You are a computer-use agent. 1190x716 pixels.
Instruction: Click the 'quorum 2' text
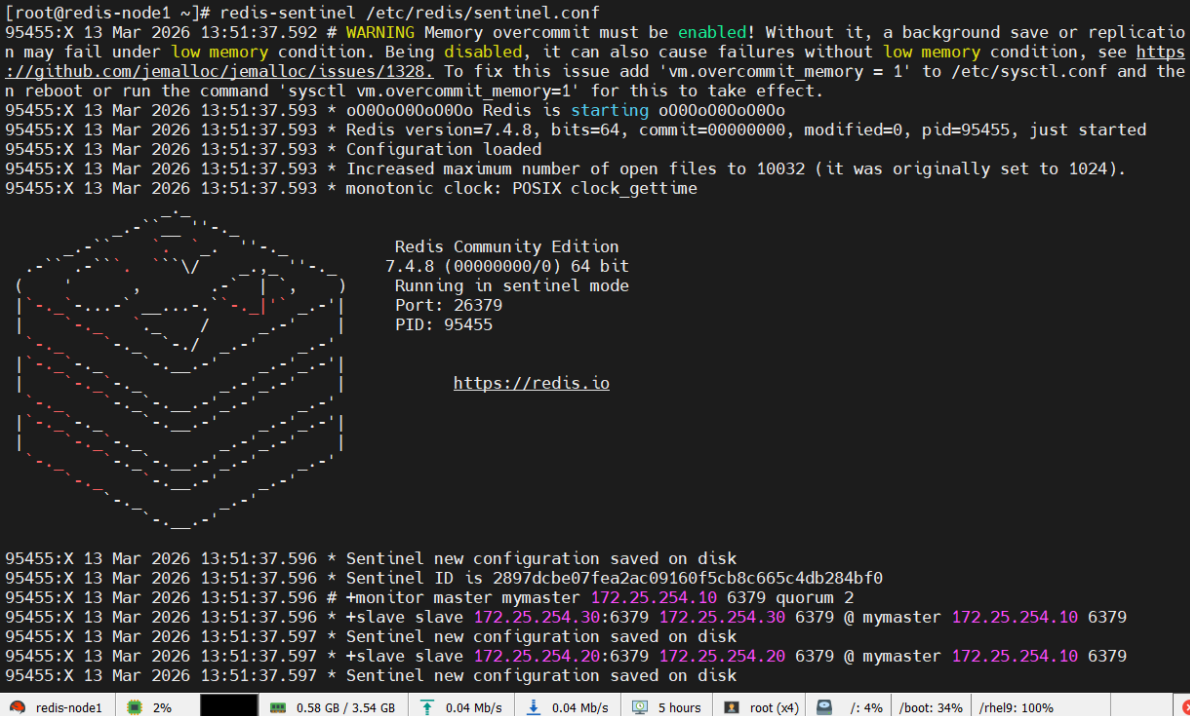click(816, 598)
